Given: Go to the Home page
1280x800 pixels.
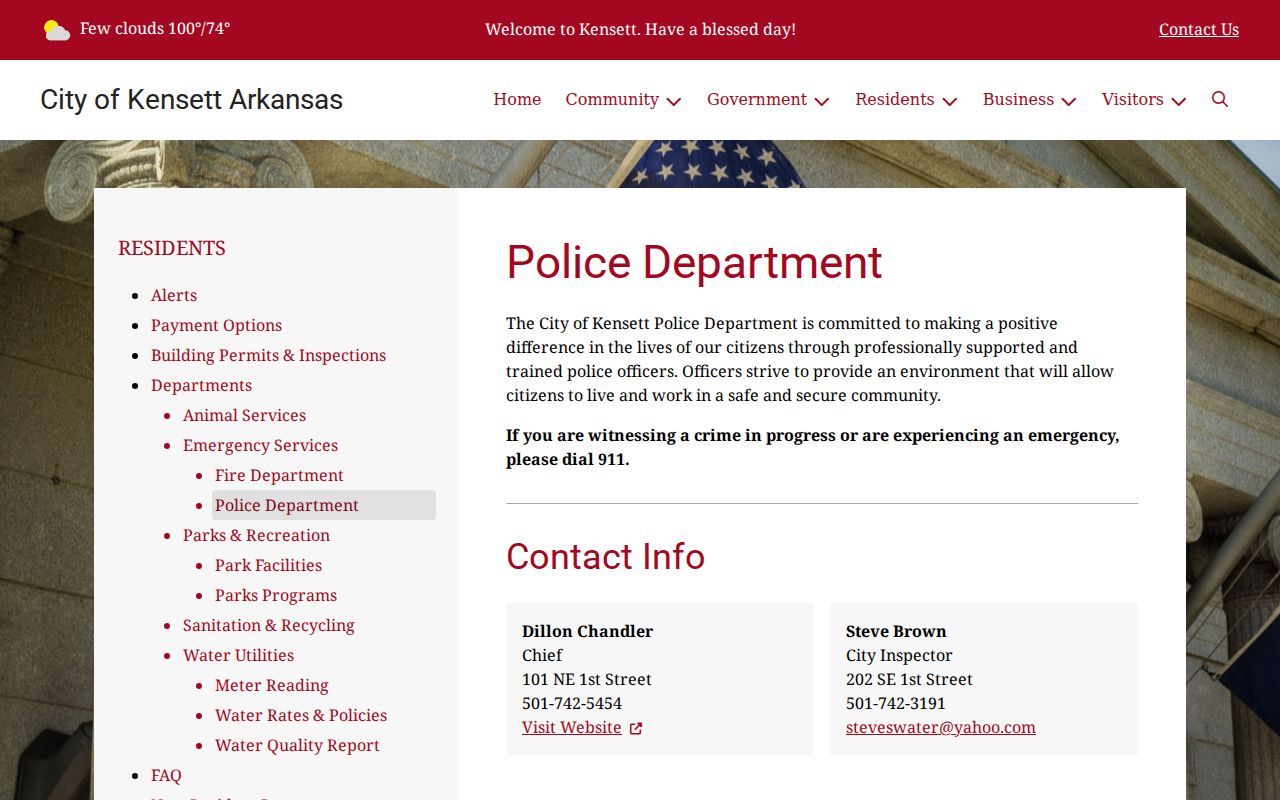Looking at the screenshot, I should tap(517, 99).
